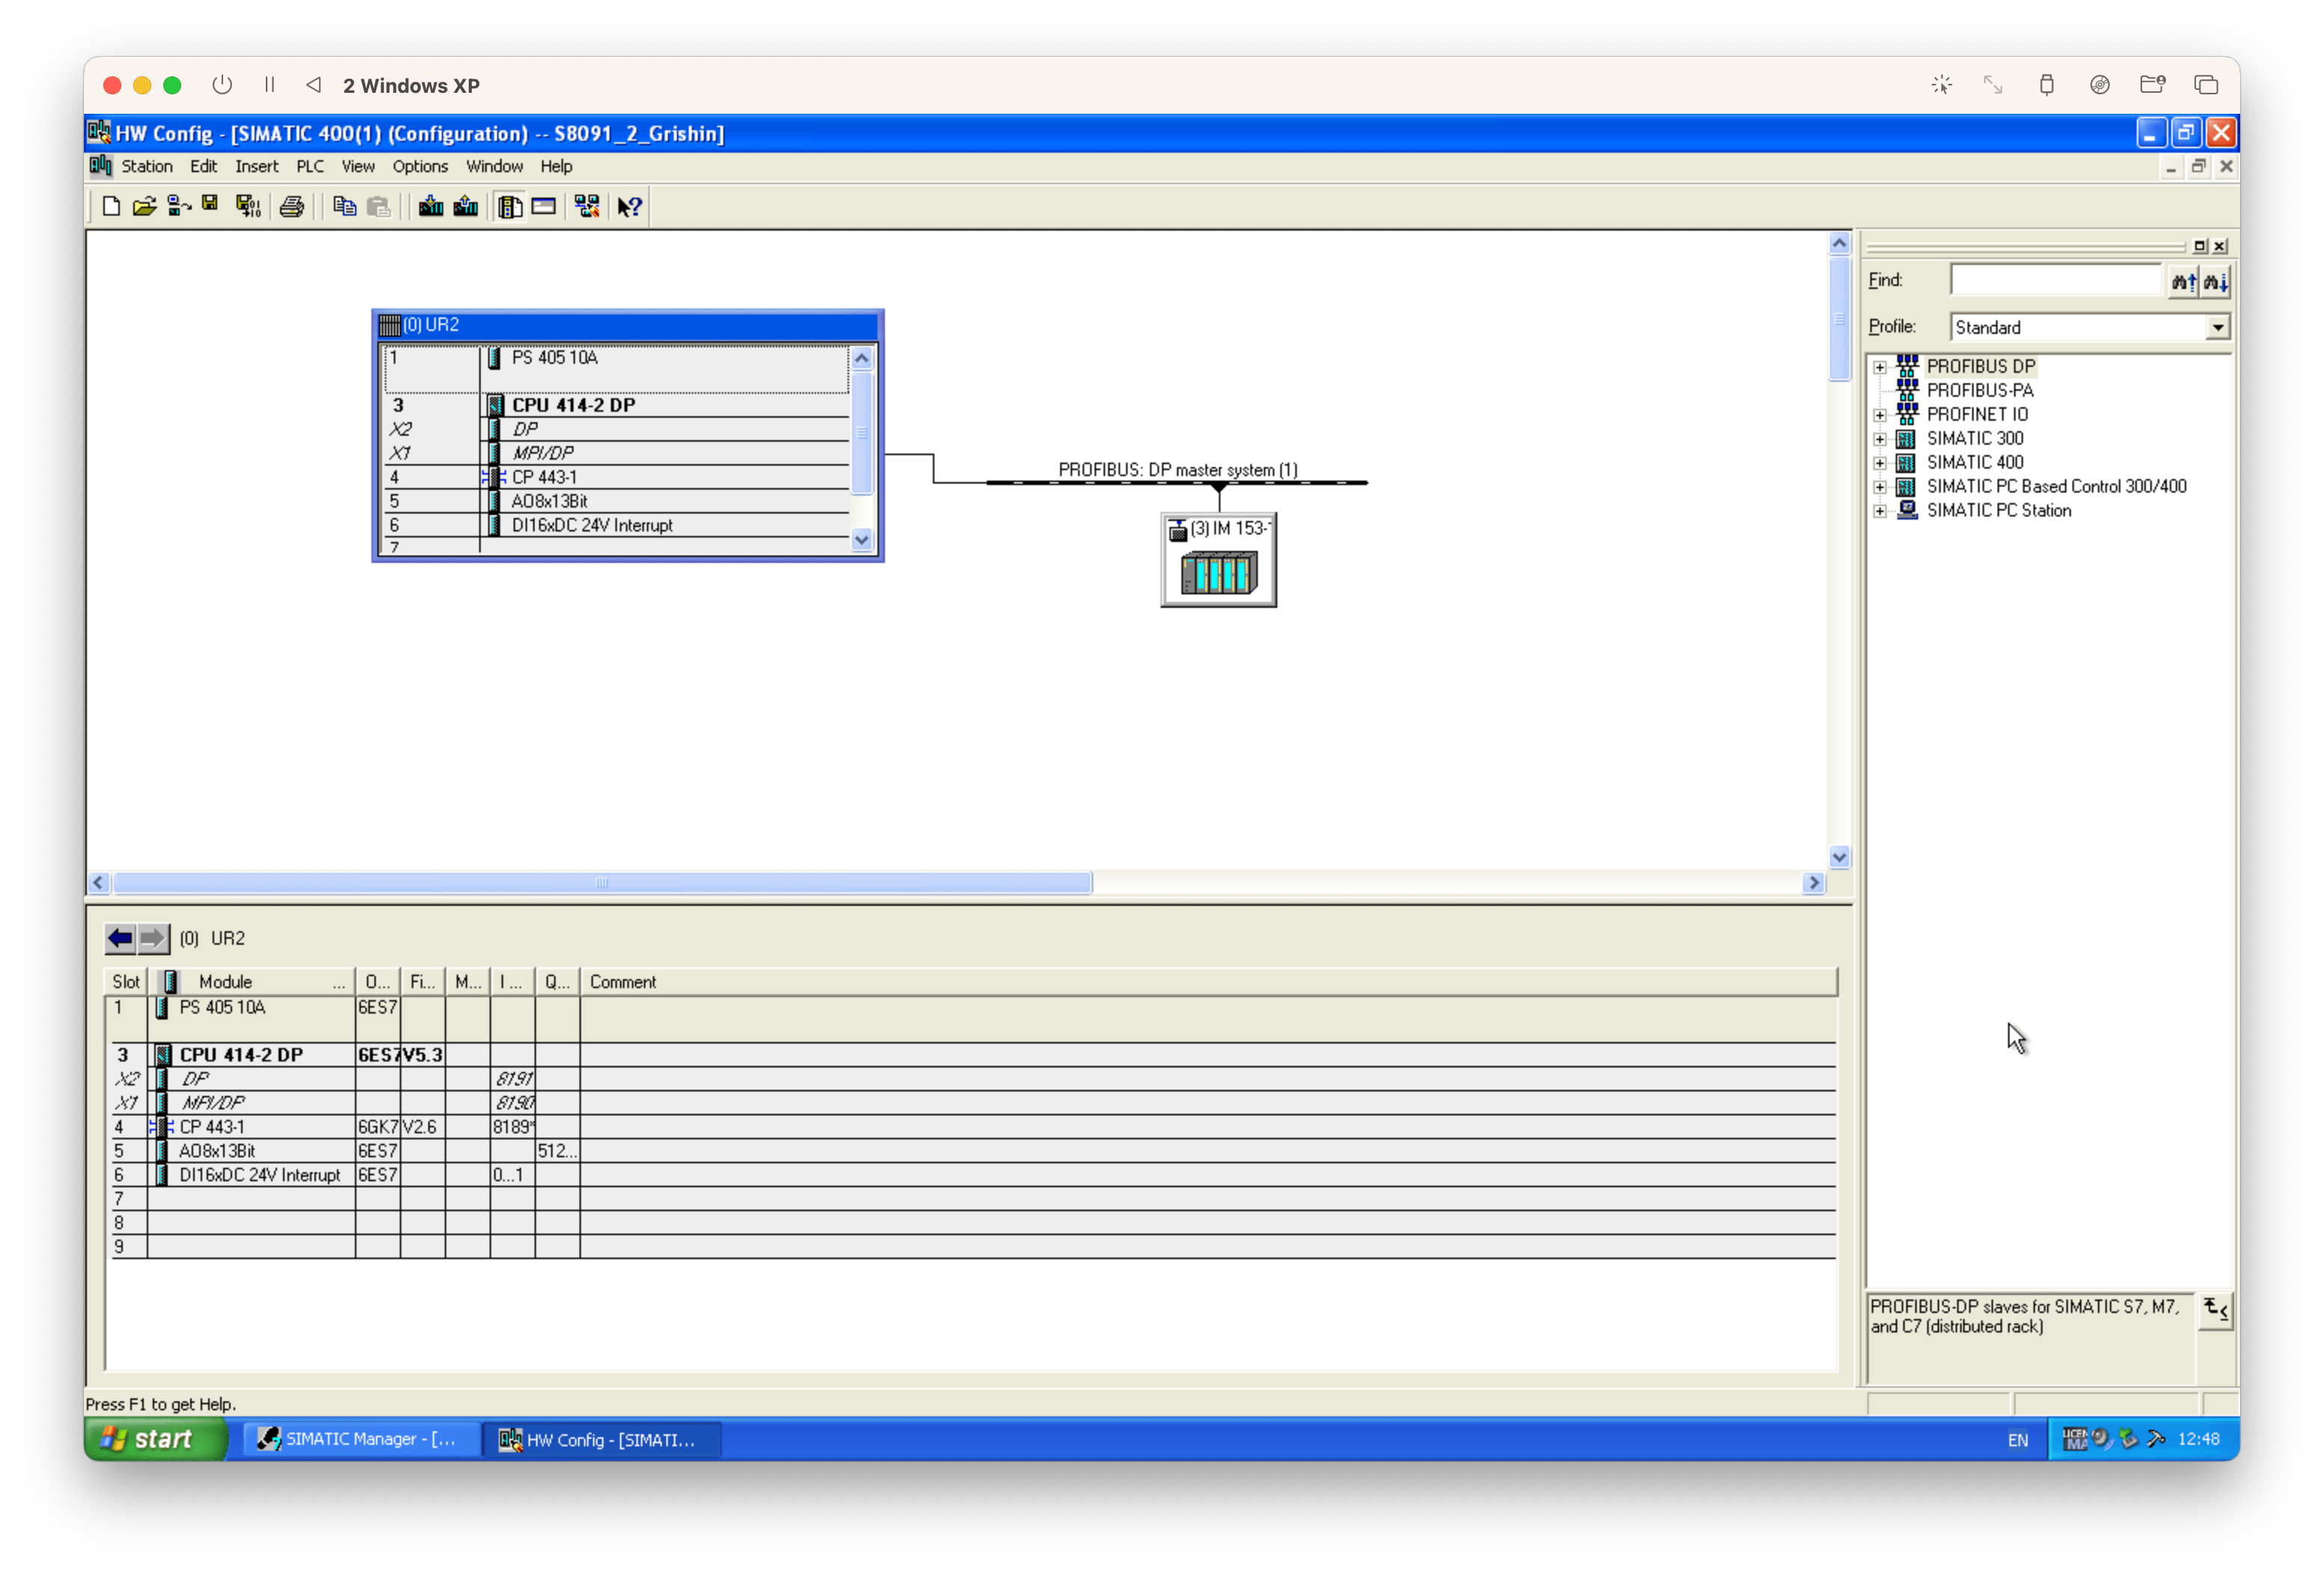Select CP 443-1 row in rack
Image resolution: width=2324 pixels, height=1572 pixels.
[616, 477]
